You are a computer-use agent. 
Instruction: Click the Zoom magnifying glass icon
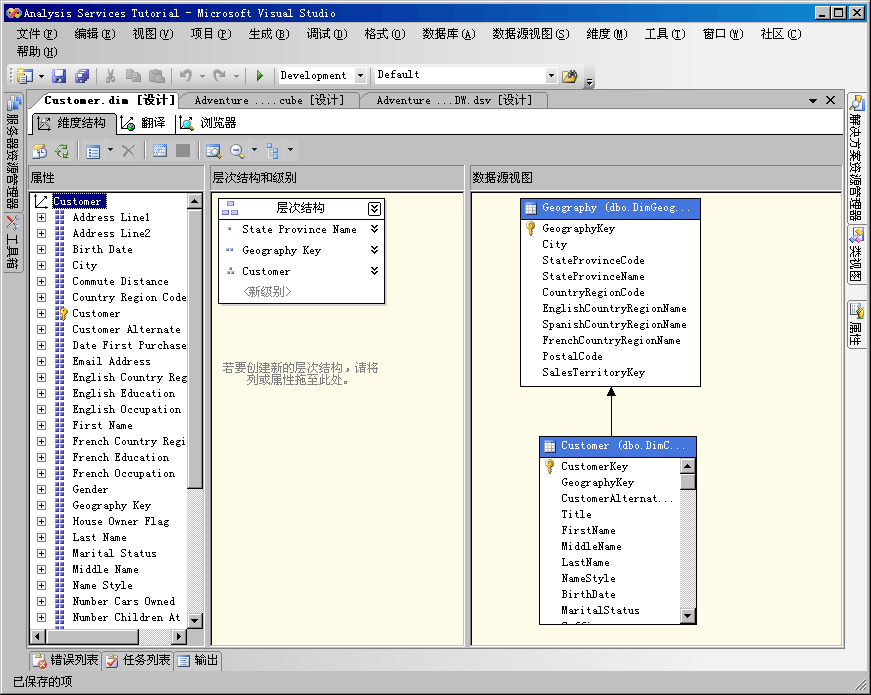click(238, 151)
